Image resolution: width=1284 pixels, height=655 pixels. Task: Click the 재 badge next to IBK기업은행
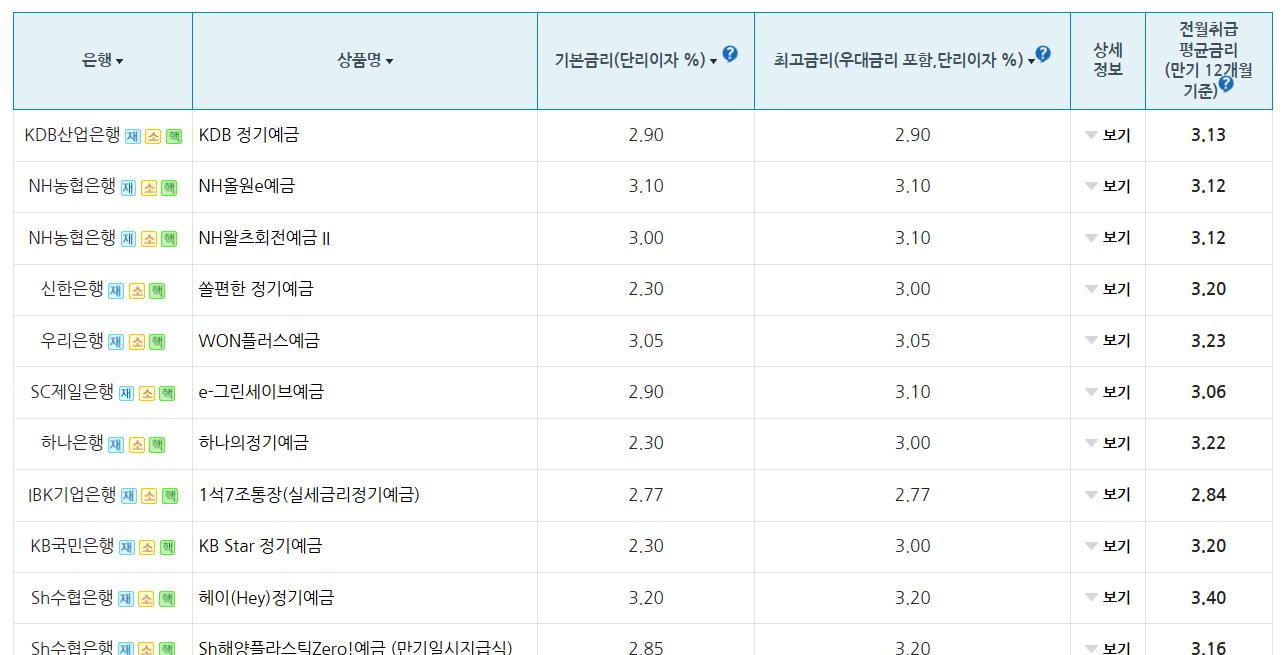(129, 496)
